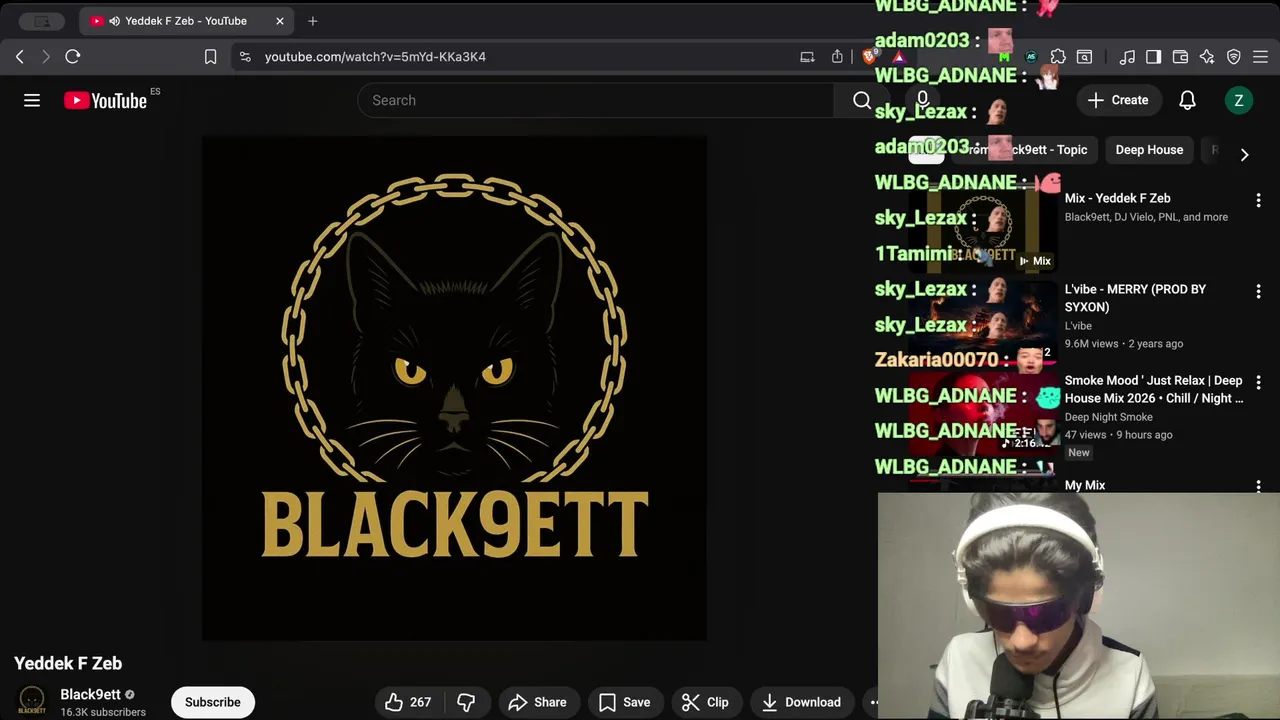Viewport: 1280px width, 720px height.
Task: Open tab search icon in toolbar
Action: pyautogui.click(x=1084, y=57)
